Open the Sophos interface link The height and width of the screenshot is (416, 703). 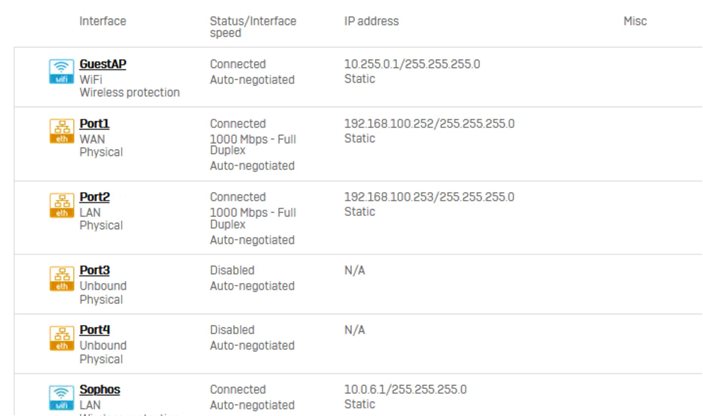coord(100,390)
